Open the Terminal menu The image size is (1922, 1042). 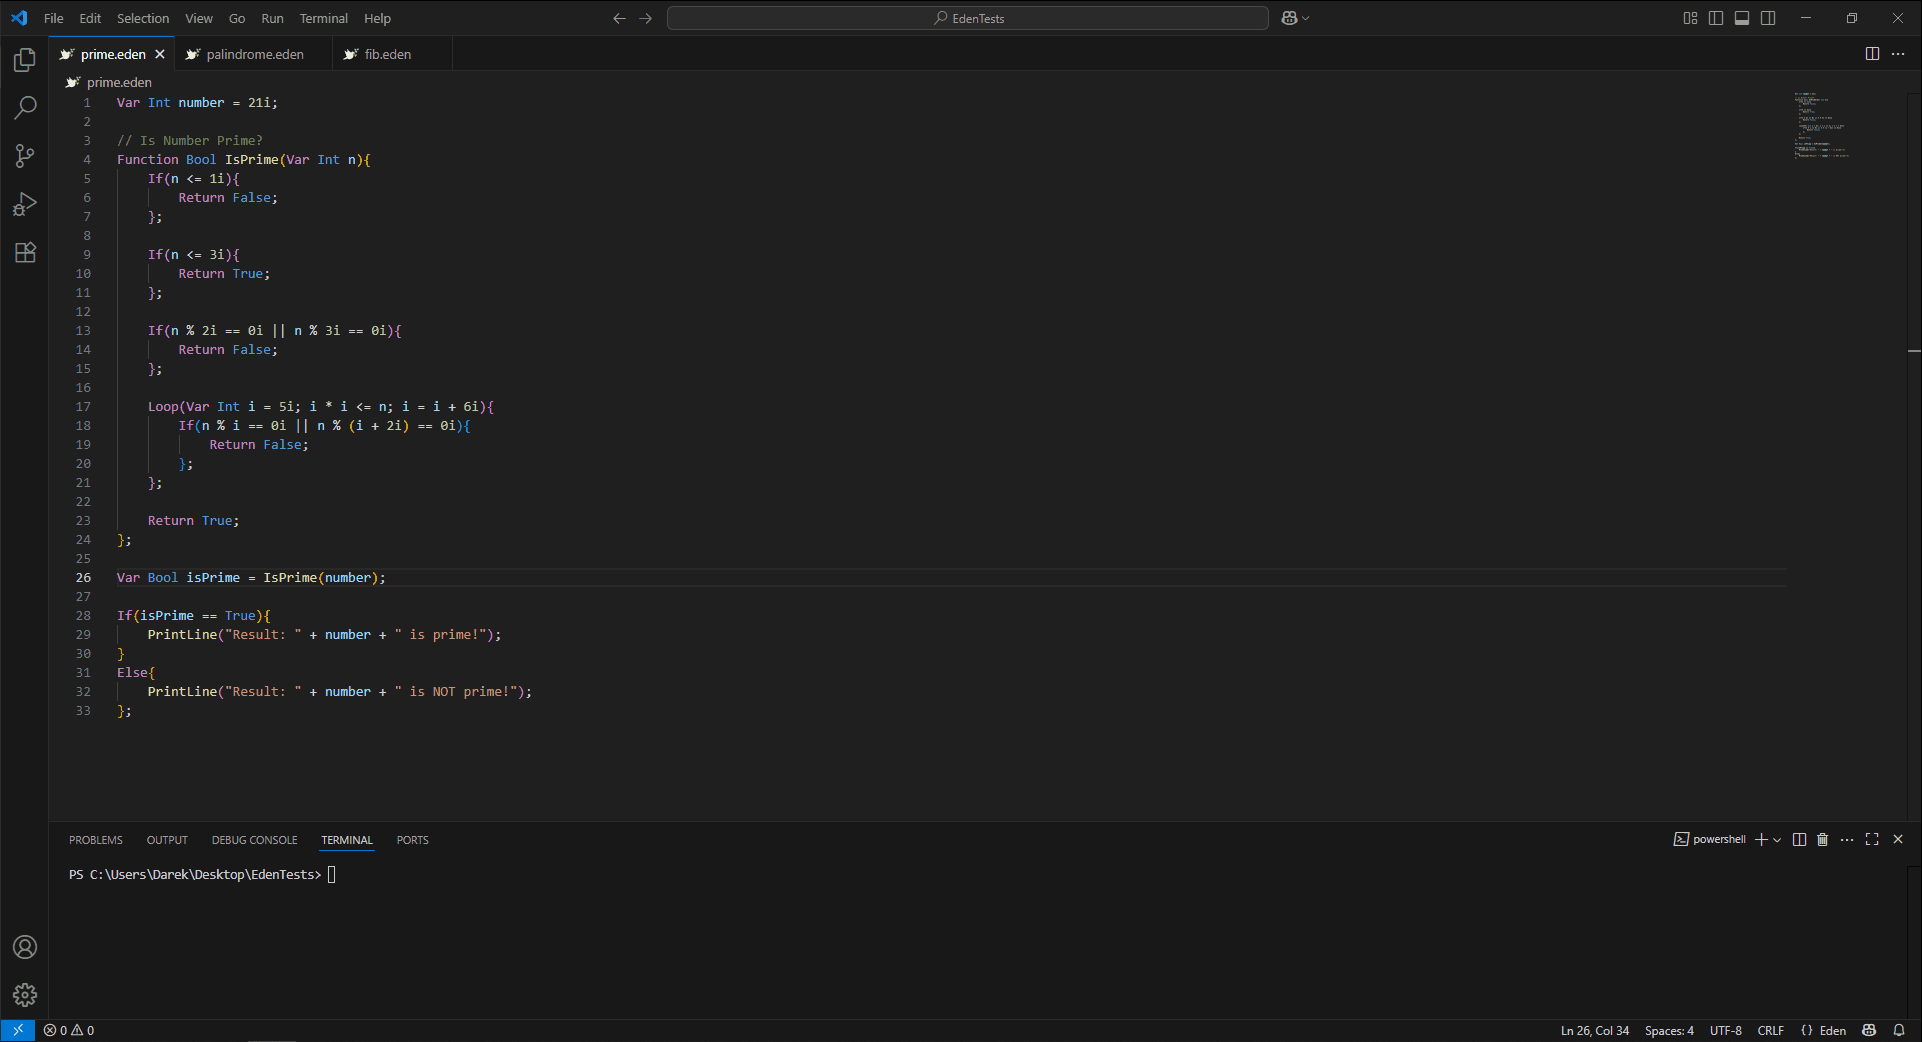coord(324,18)
